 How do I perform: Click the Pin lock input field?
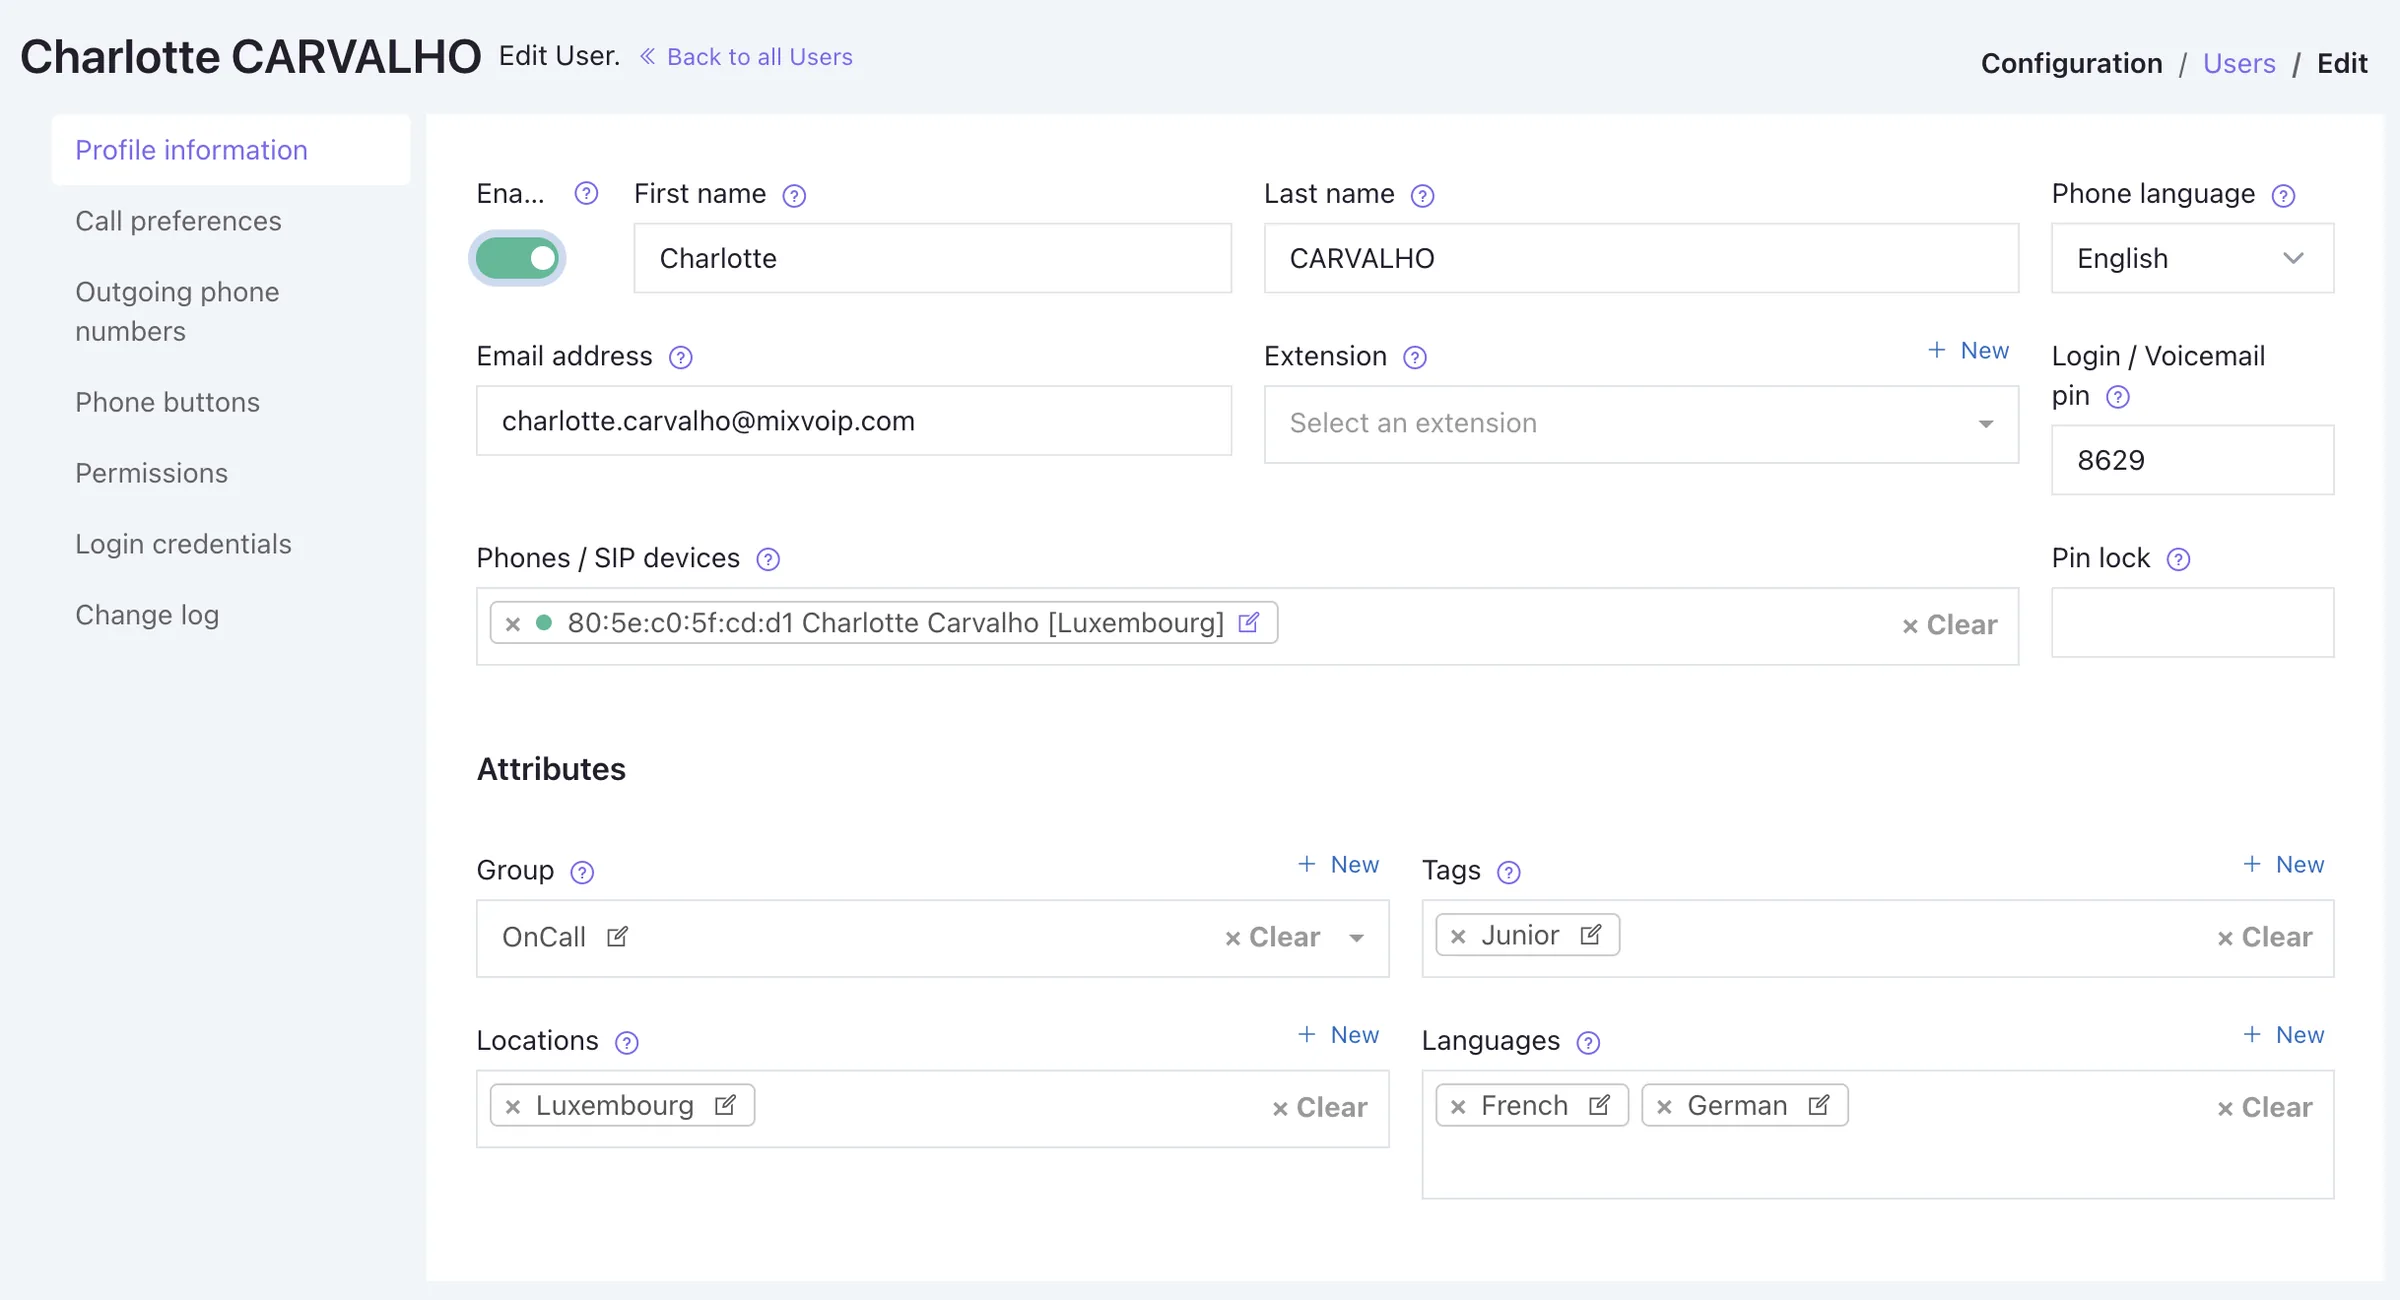[2192, 622]
